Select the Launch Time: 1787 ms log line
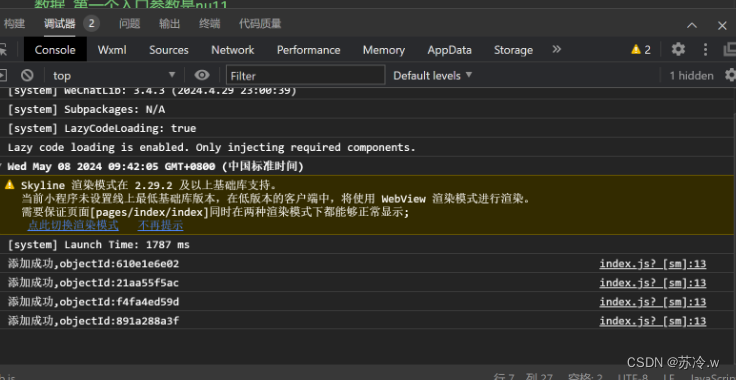736x380 pixels. point(99,244)
